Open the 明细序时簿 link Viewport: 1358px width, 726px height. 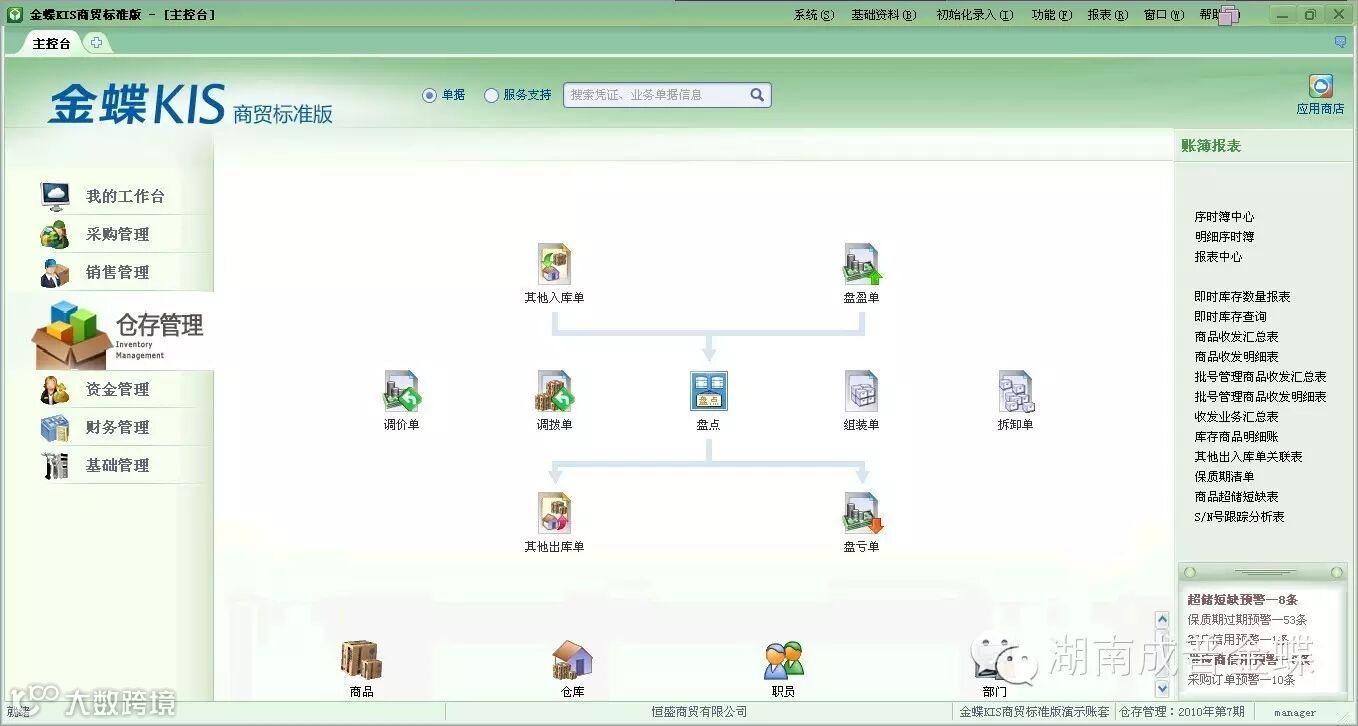tap(1224, 237)
